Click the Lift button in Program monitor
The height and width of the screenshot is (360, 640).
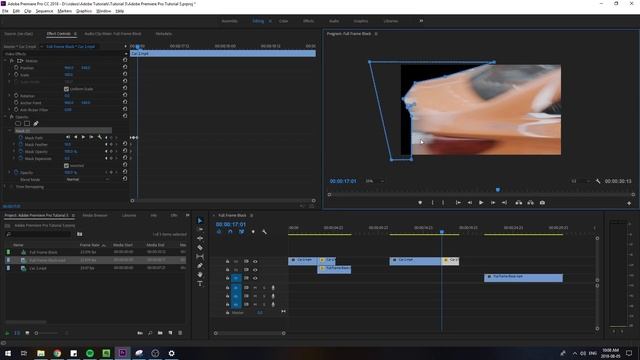[518, 202]
